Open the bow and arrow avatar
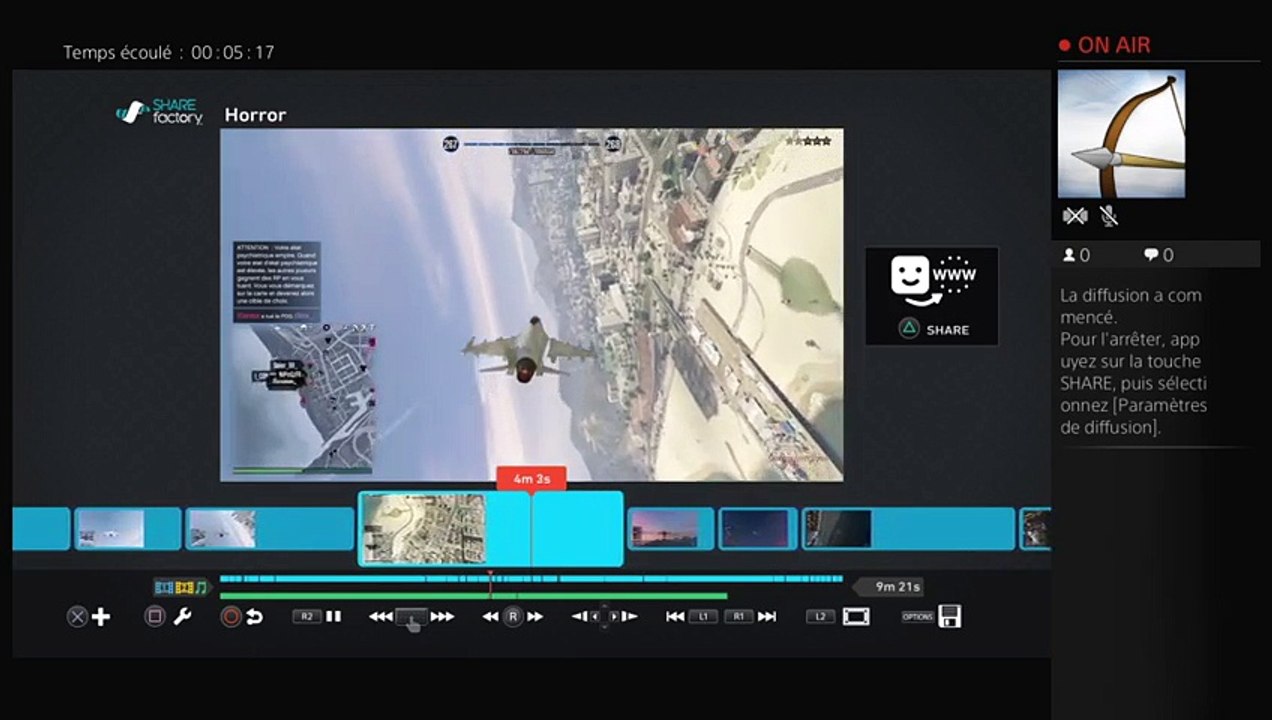The width and height of the screenshot is (1272, 720). (1121, 134)
